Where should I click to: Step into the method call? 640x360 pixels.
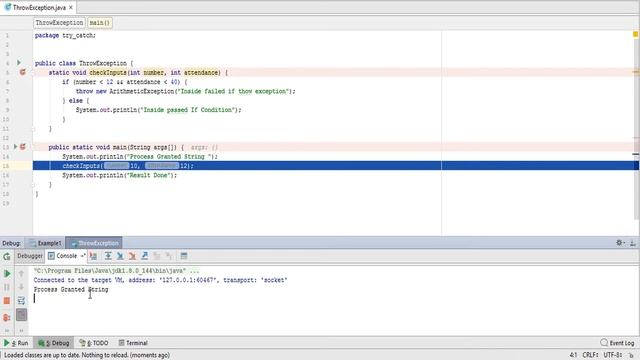[120, 256]
